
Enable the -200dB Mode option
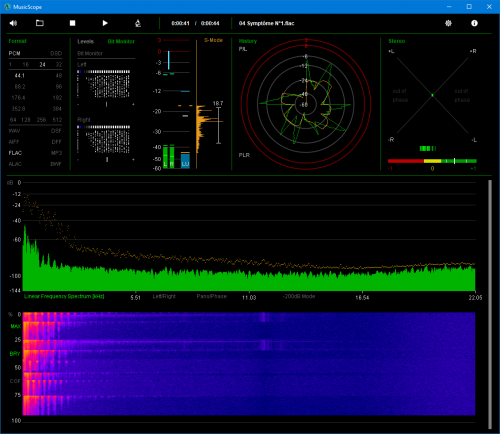pyautogui.click(x=299, y=296)
